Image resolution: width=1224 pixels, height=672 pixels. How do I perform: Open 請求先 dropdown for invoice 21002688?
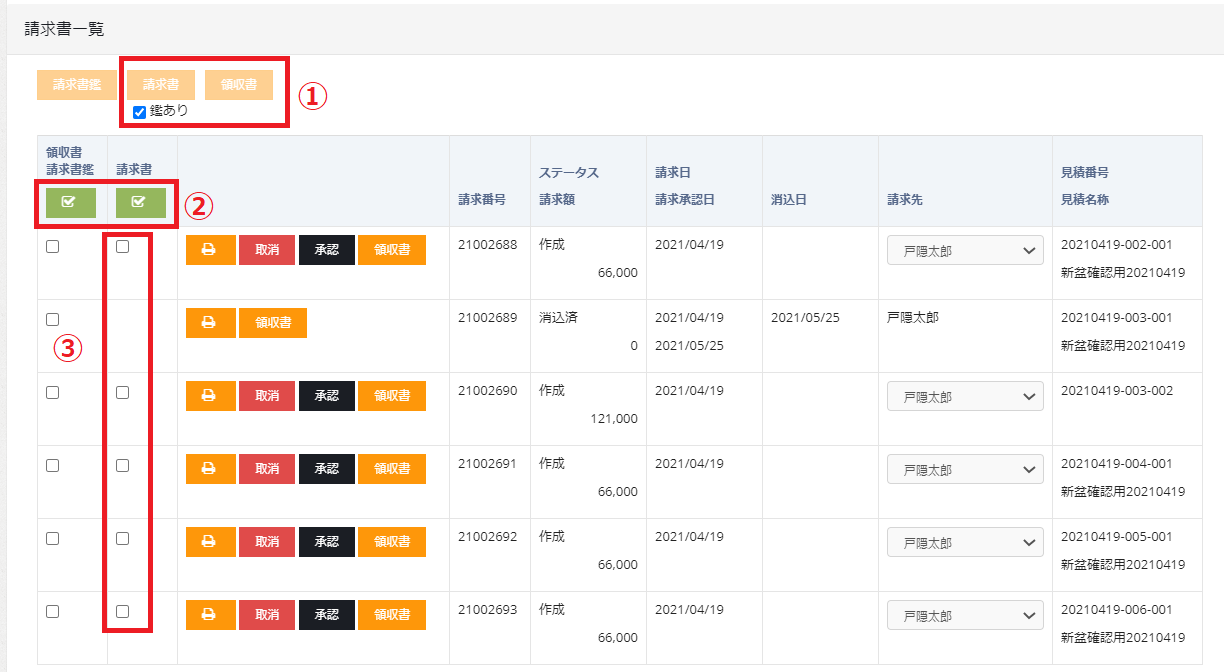click(965, 251)
